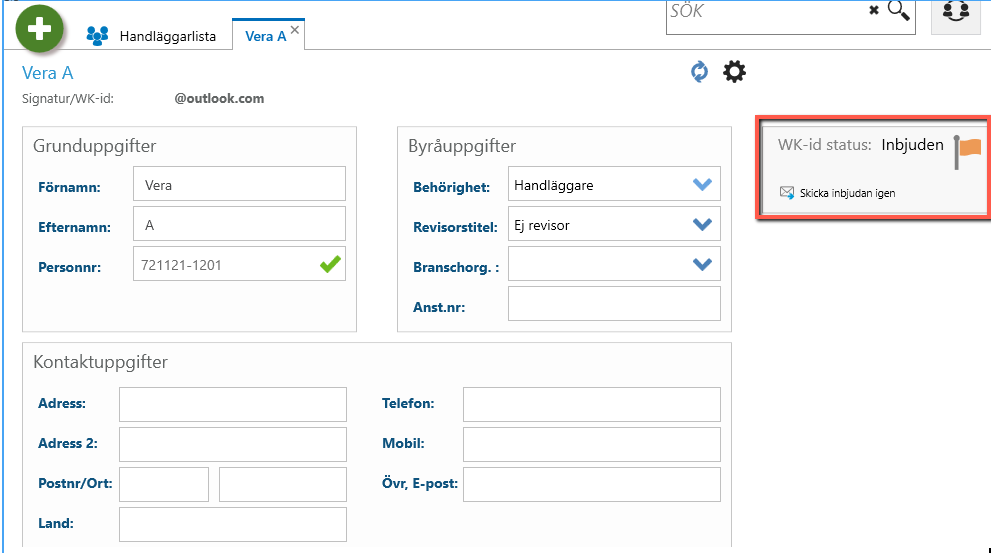The height and width of the screenshot is (553, 991).
Task: Clear the search field with the x icon
Action: point(873,10)
